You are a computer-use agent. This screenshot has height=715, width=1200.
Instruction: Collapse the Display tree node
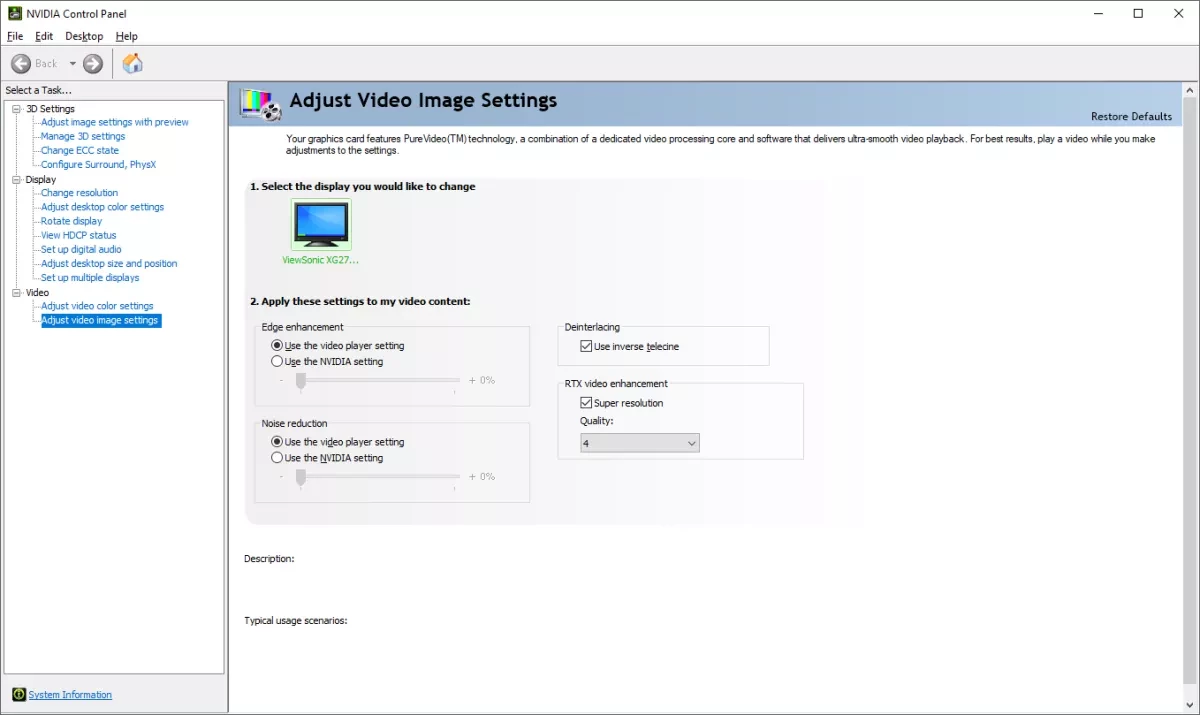[16, 179]
